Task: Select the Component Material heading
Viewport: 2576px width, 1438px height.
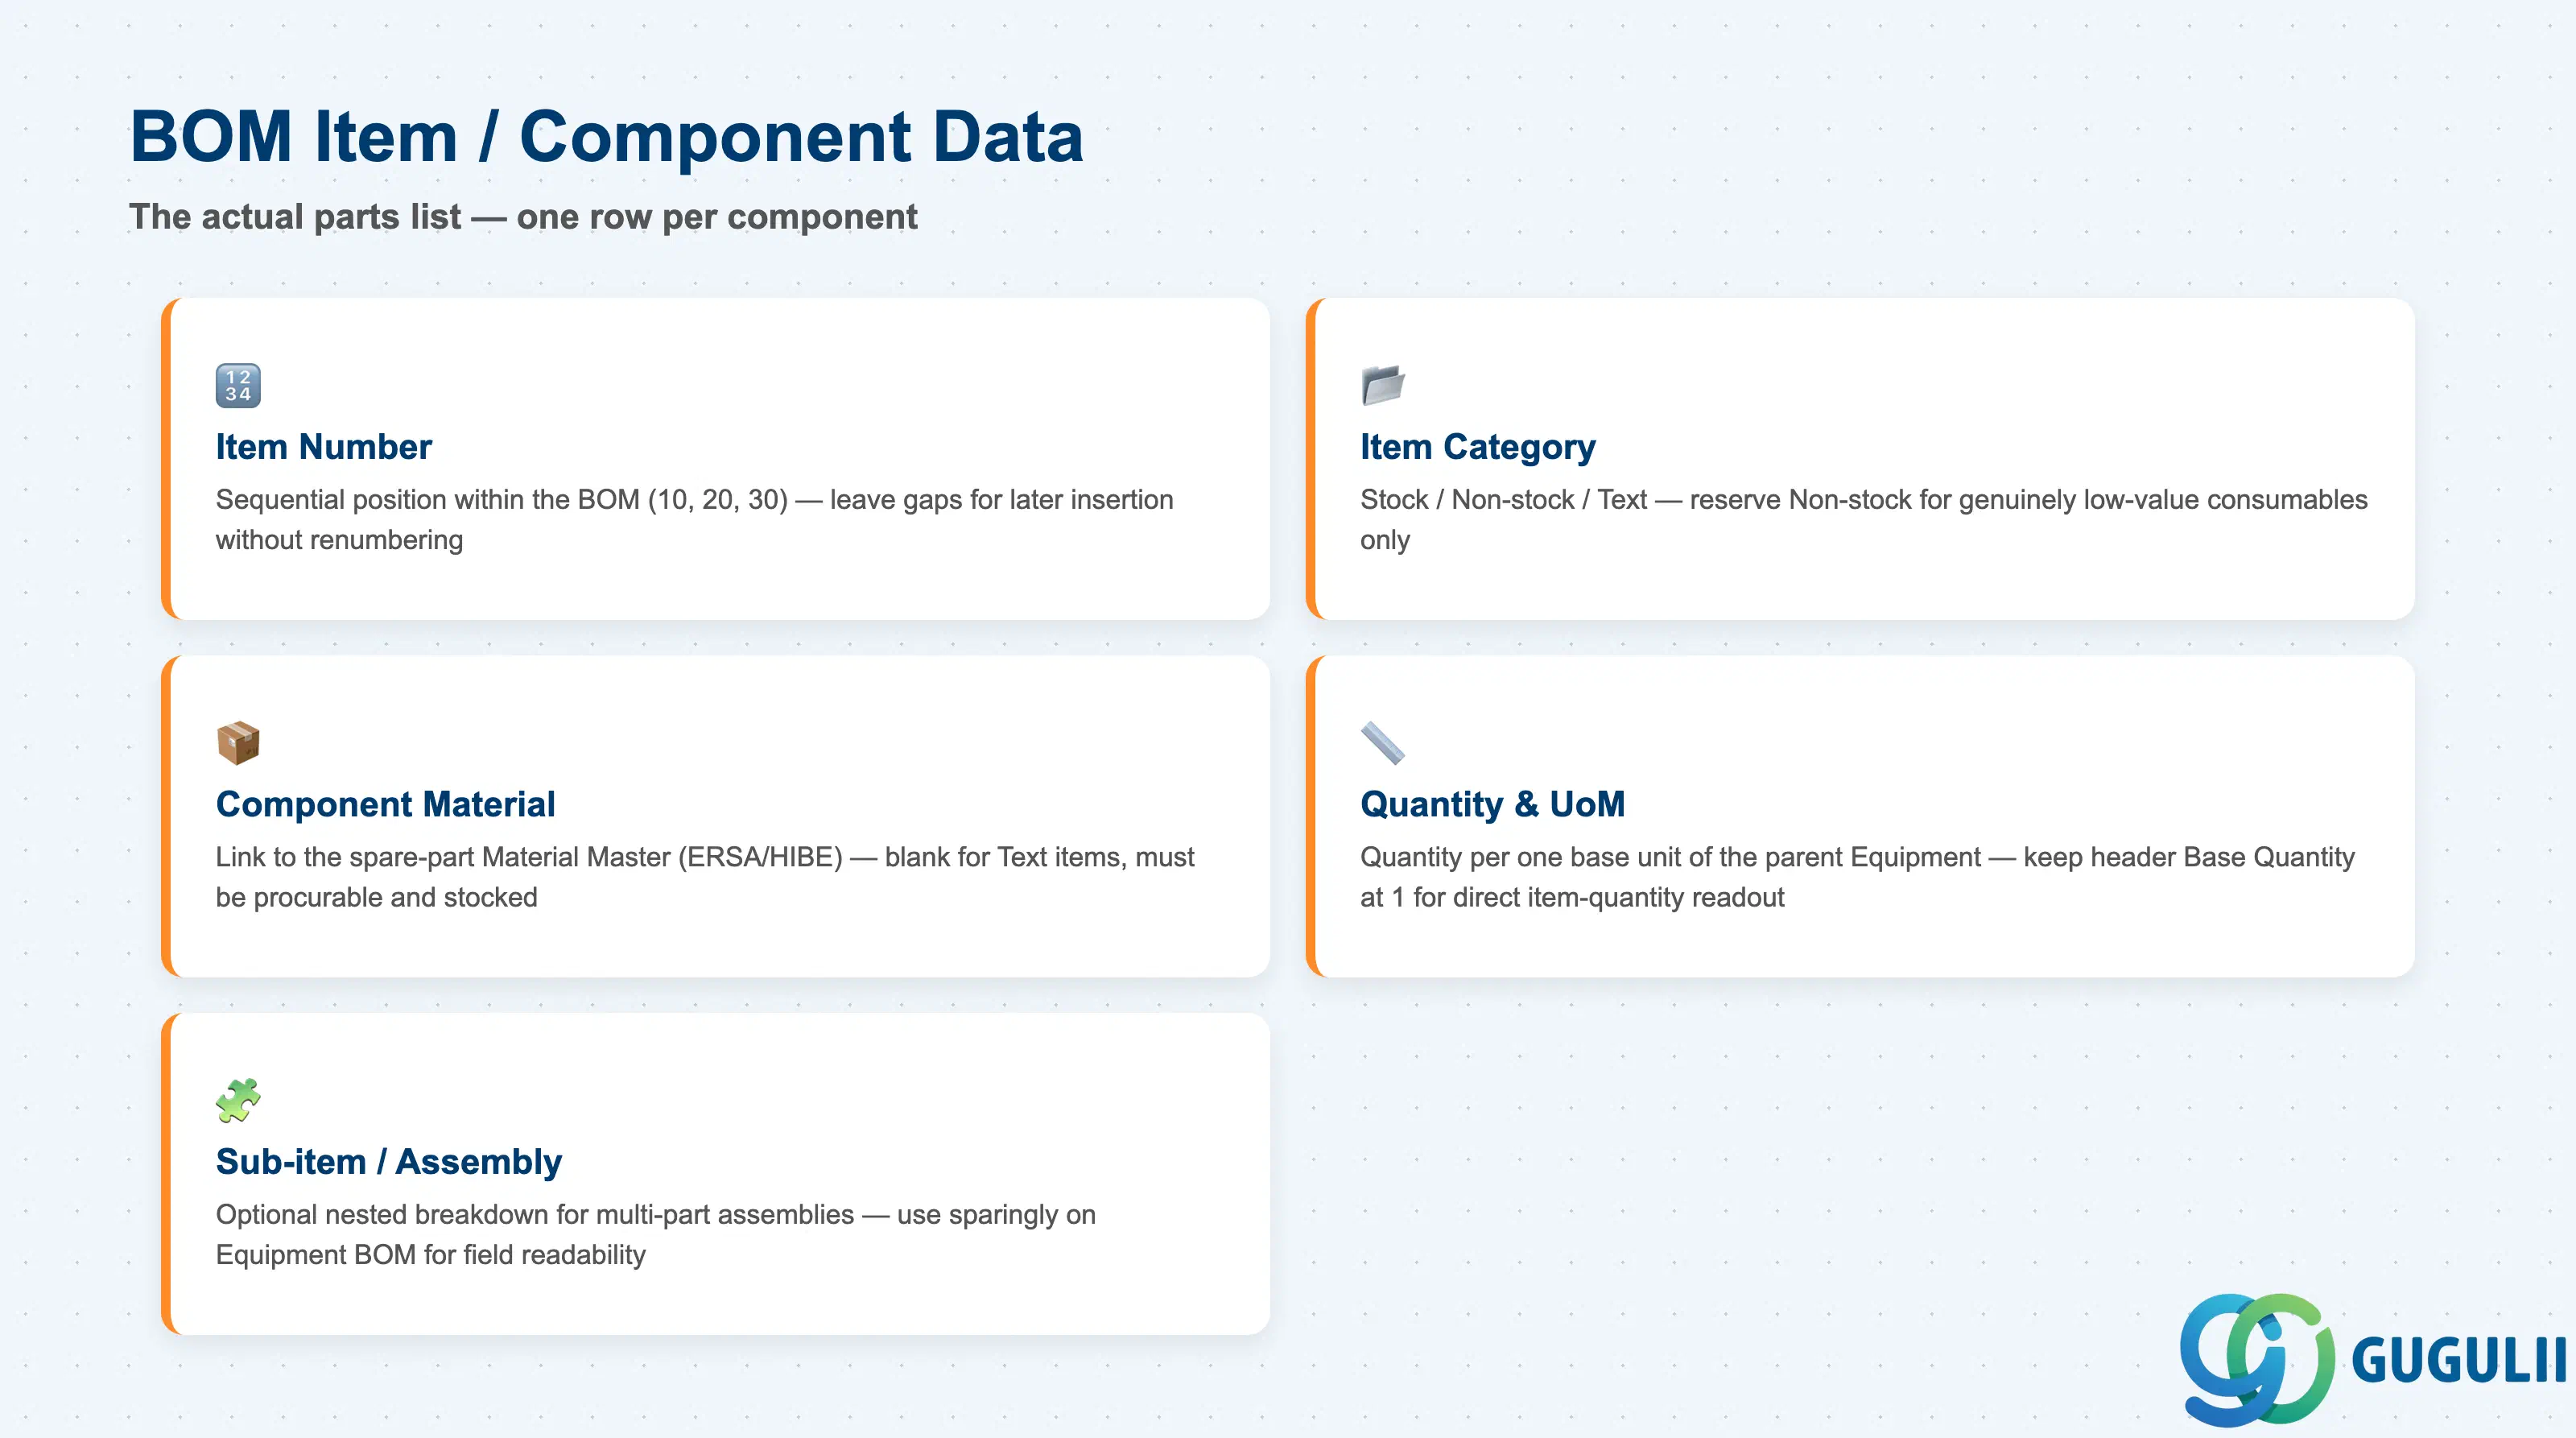Action: (x=385, y=804)
